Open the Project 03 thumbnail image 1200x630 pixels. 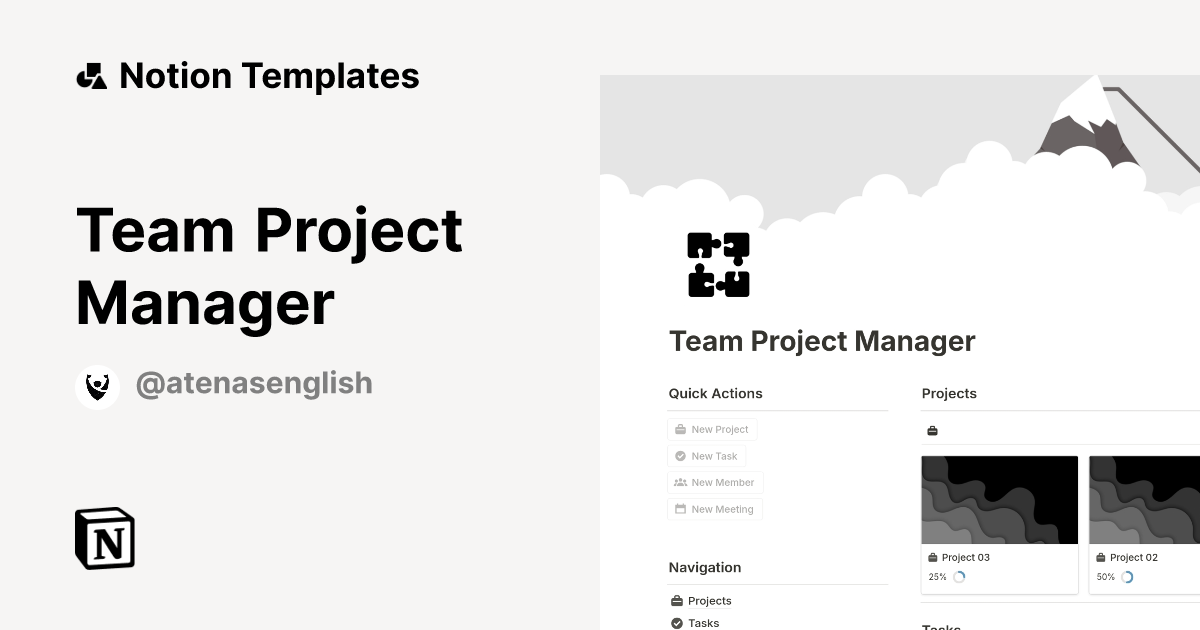click(999, 498)
